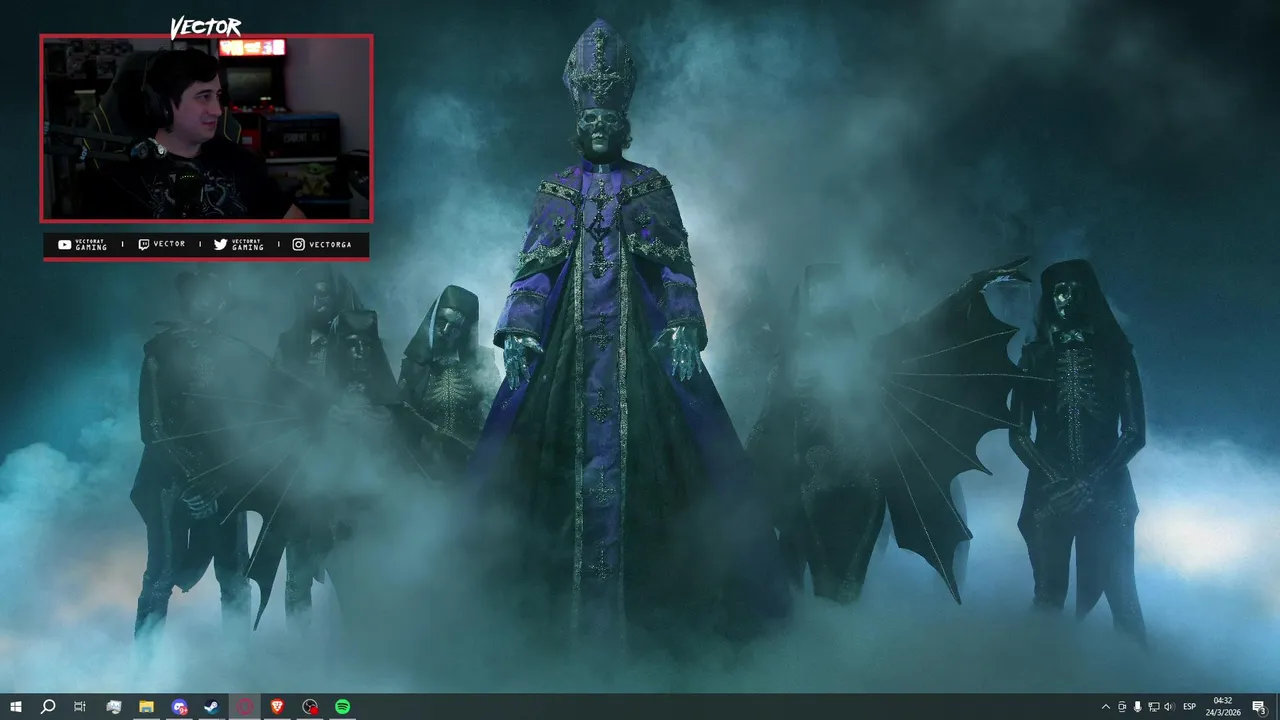1280x720 pixels.
Task: Open Spotify from the taskbar
Action: click(343, 707)
